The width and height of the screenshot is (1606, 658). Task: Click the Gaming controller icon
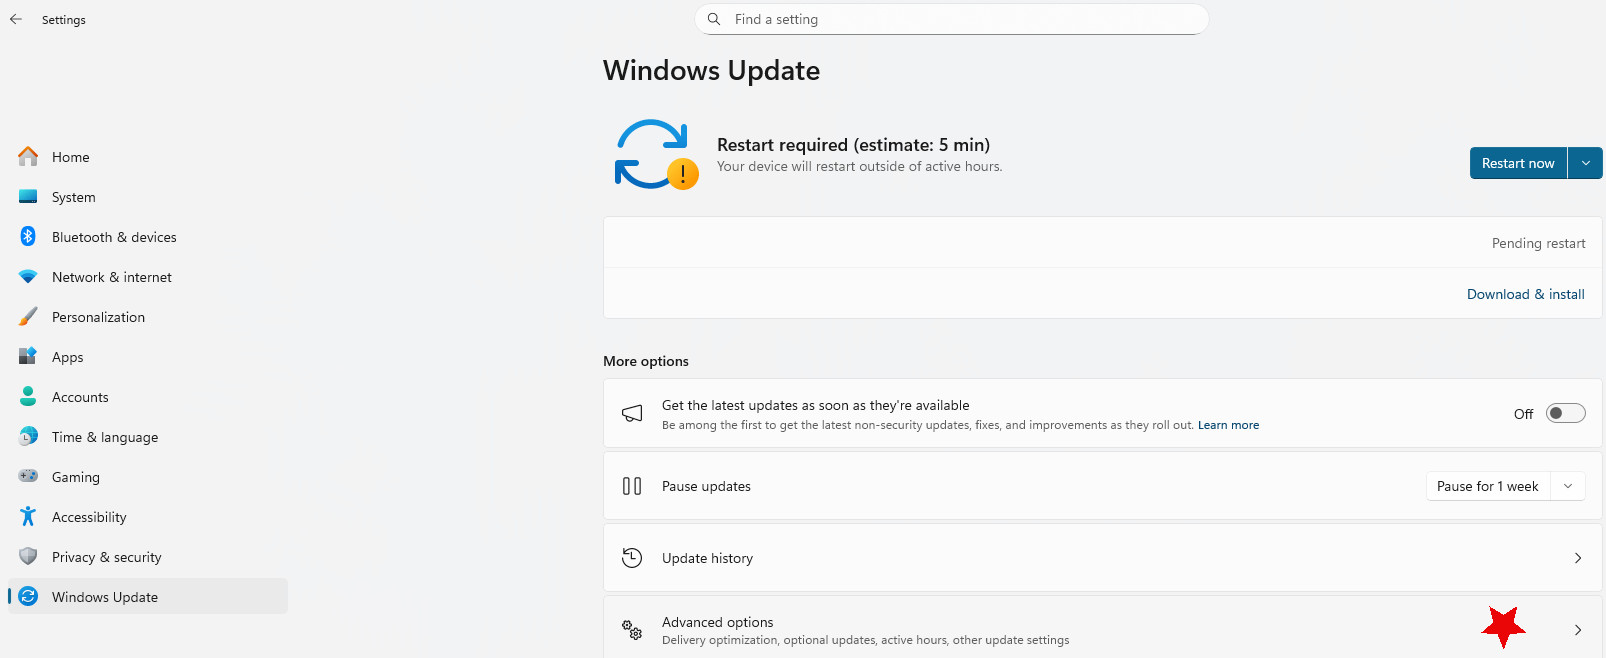pyautogui.click(x=28, y=477)
